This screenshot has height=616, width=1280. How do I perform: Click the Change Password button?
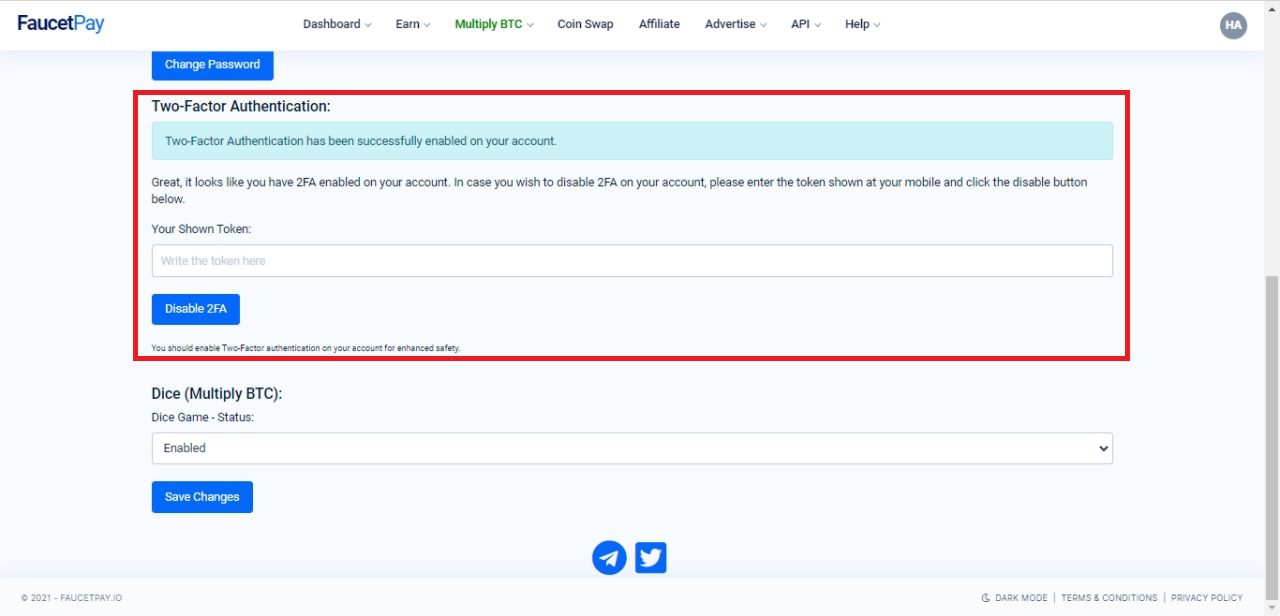click(212, 64)
